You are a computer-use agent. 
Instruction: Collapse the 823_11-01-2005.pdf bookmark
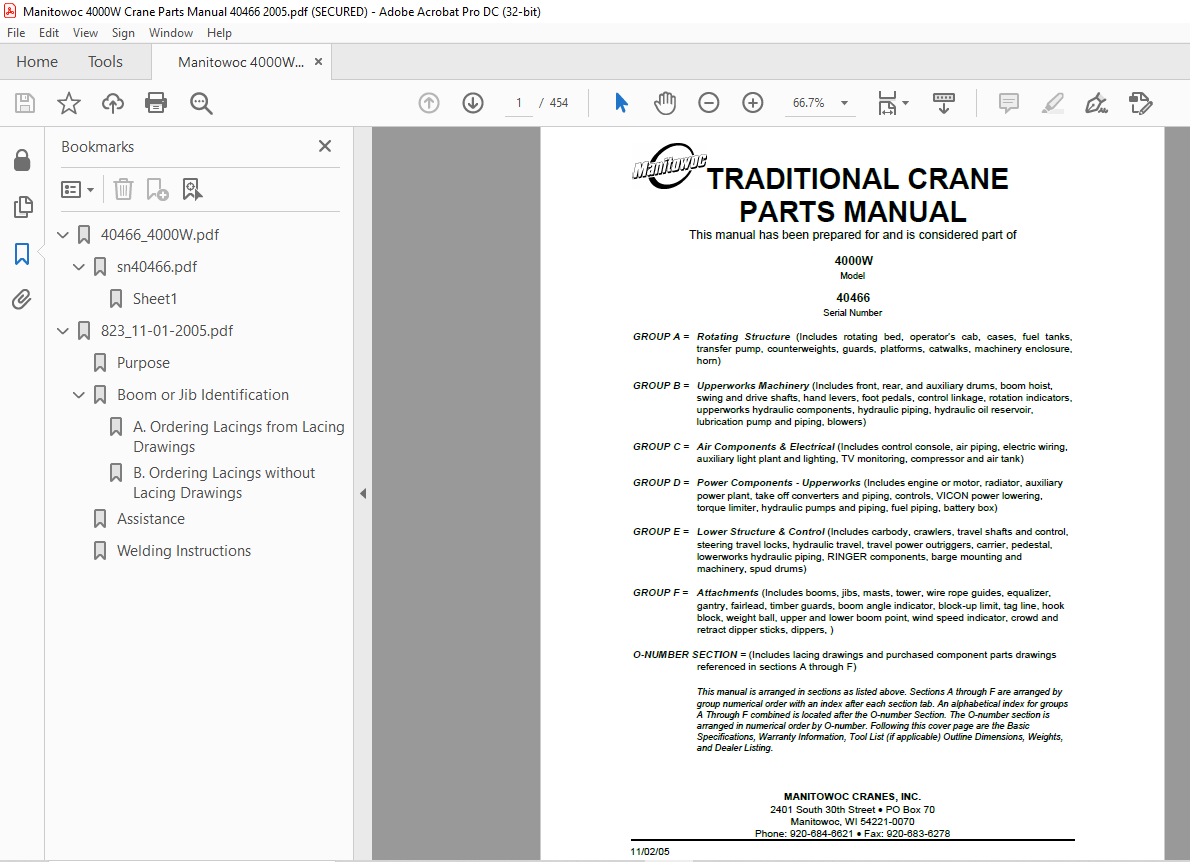(x=63, y=331)
